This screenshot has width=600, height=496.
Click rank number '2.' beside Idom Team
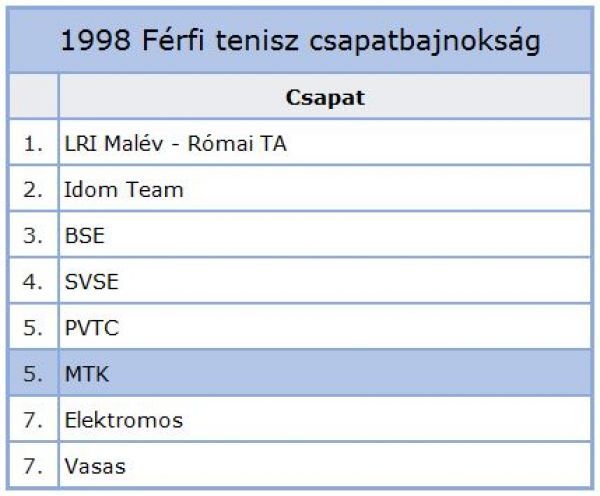click(x=33, y=190)
